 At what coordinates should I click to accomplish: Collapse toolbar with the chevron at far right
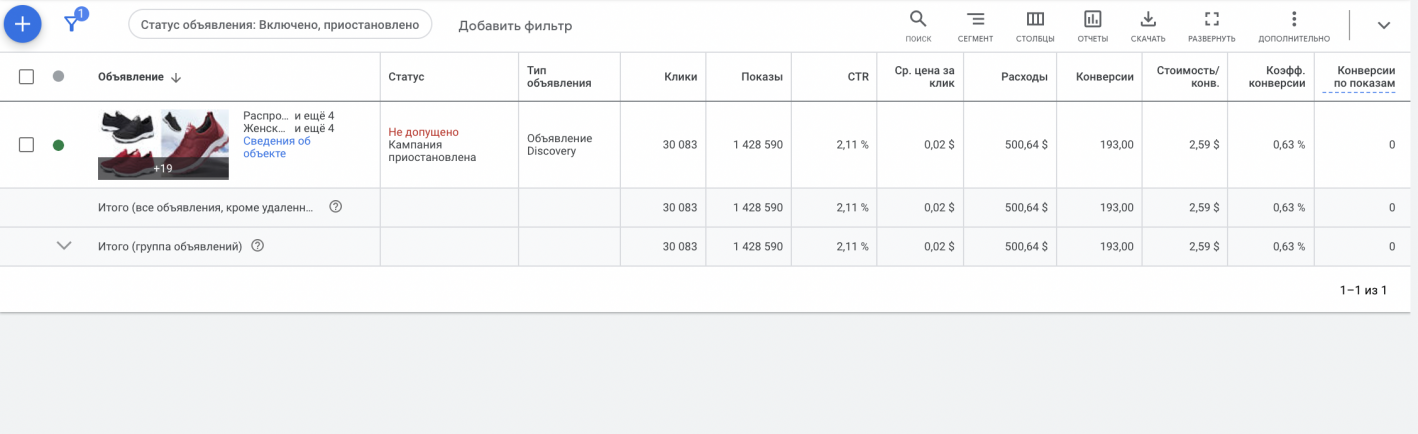point(1384,25)
